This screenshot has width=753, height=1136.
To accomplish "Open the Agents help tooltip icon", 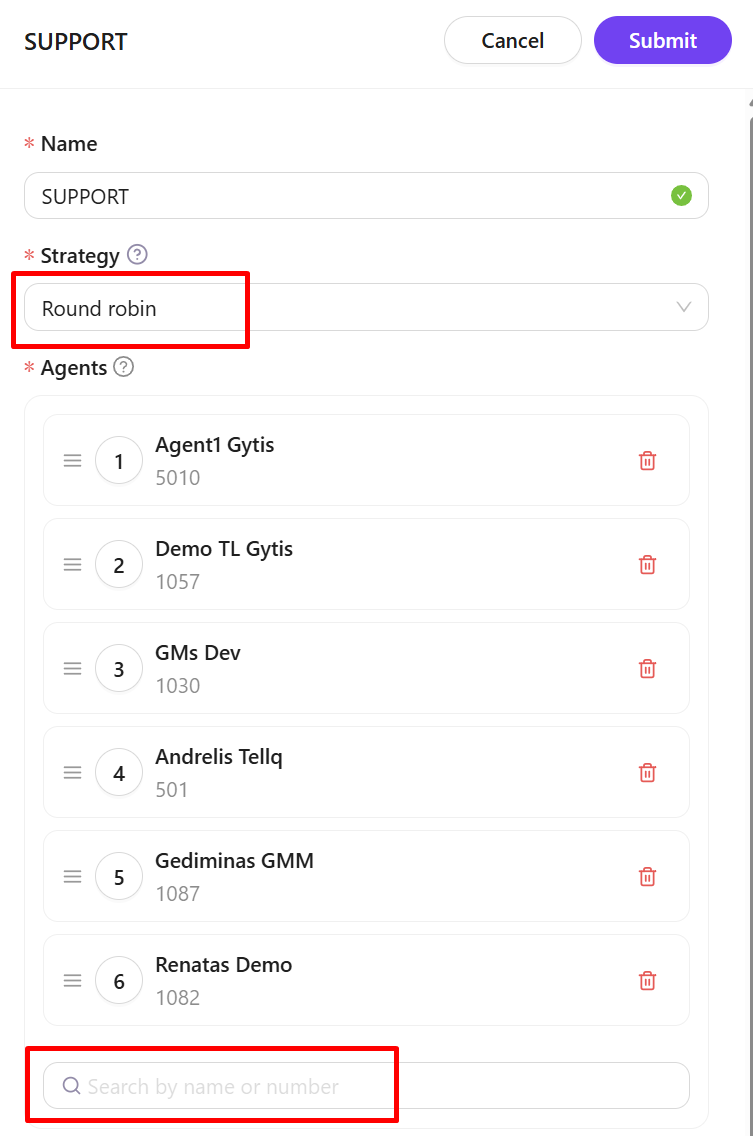I will pyautogui.click(x=124, y=367).
